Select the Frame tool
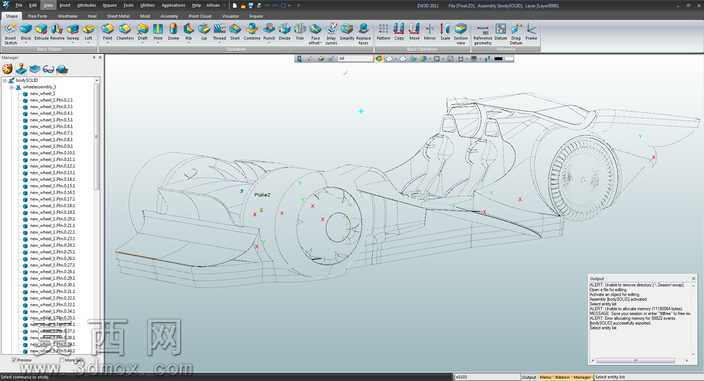Image resolution: width=704 pixels, height=381 pixels. [x=531, y=32]
